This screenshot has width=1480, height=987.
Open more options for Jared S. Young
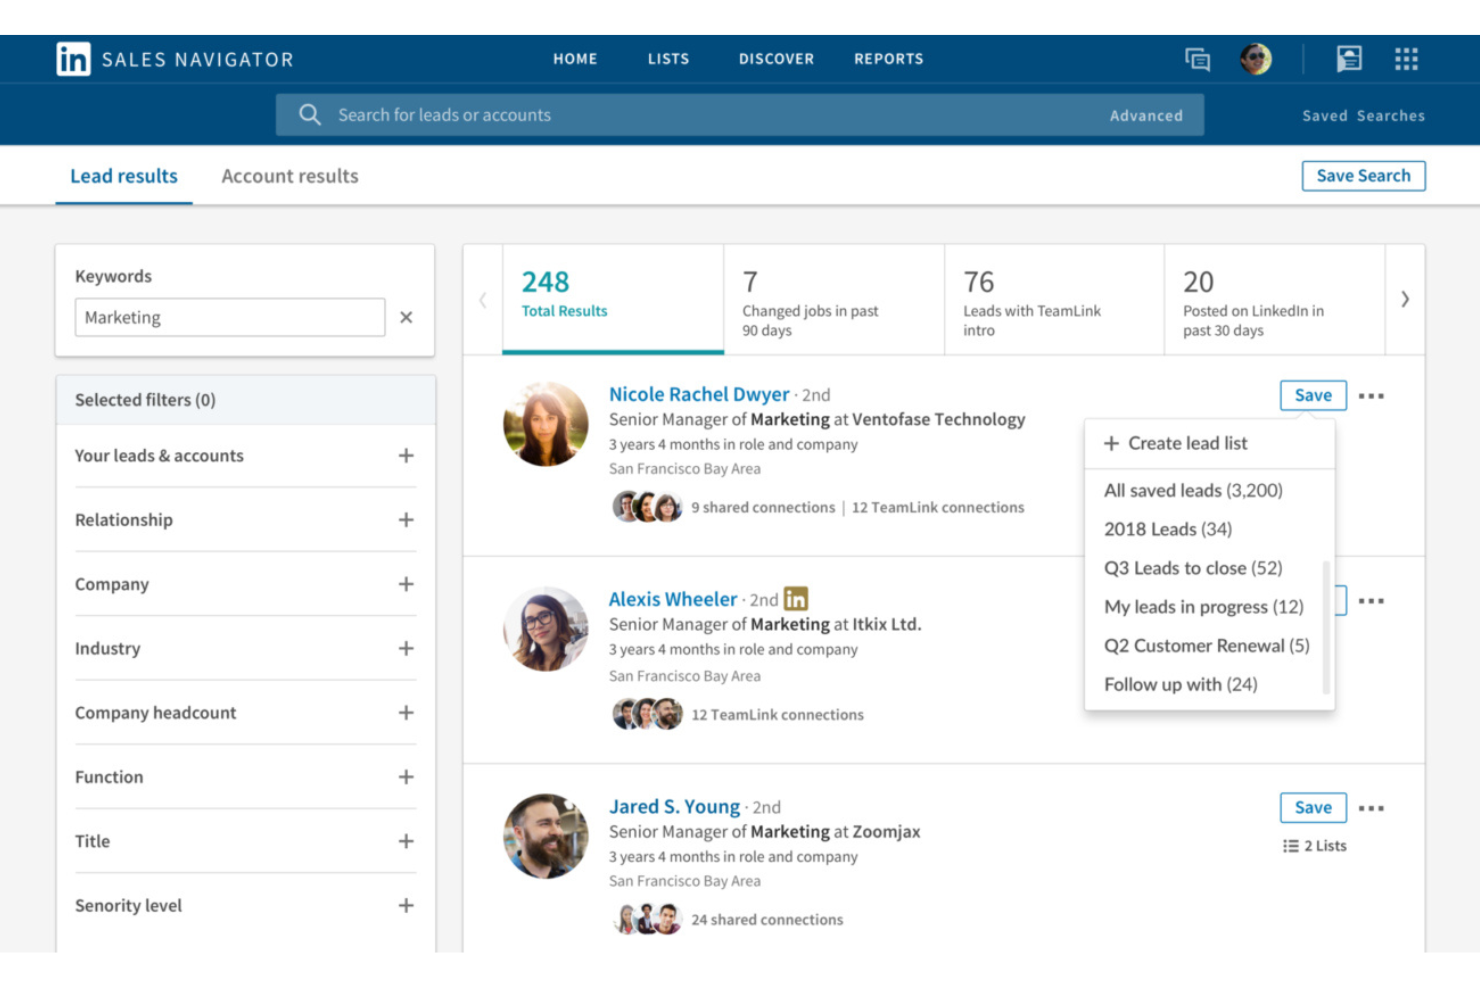[1371, 808]
